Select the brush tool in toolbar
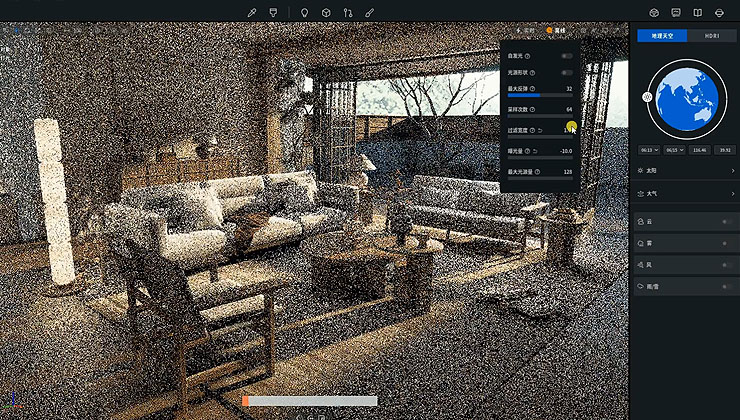 [370, 13]
